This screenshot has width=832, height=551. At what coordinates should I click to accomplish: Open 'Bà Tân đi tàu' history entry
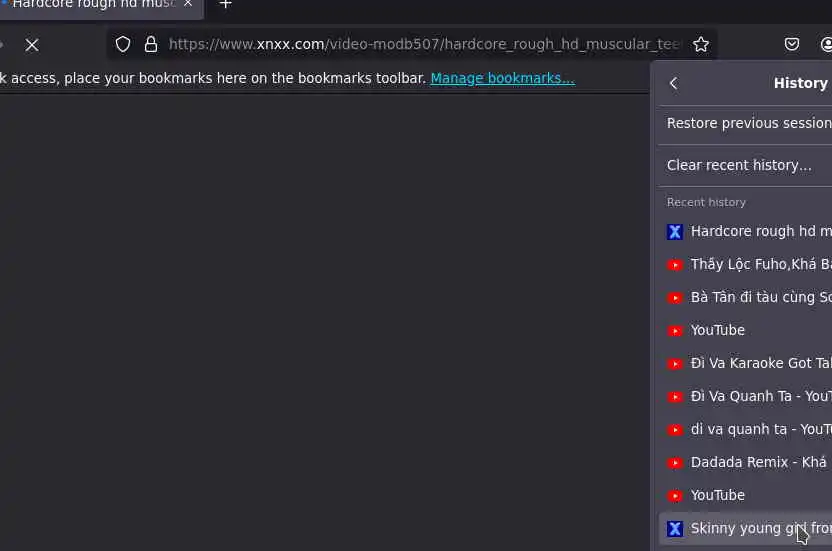click(745, 297)
